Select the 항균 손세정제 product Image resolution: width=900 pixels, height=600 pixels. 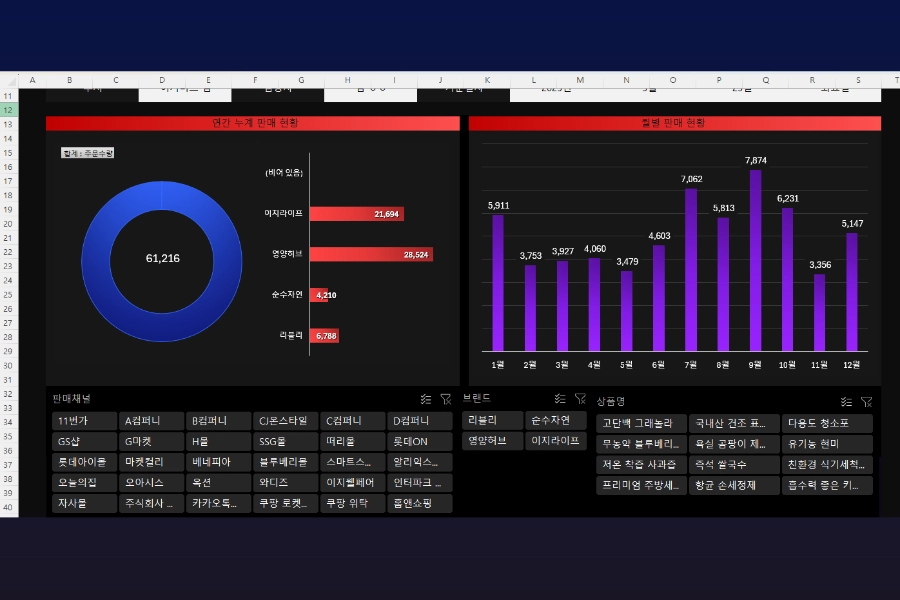coord(733,486)
